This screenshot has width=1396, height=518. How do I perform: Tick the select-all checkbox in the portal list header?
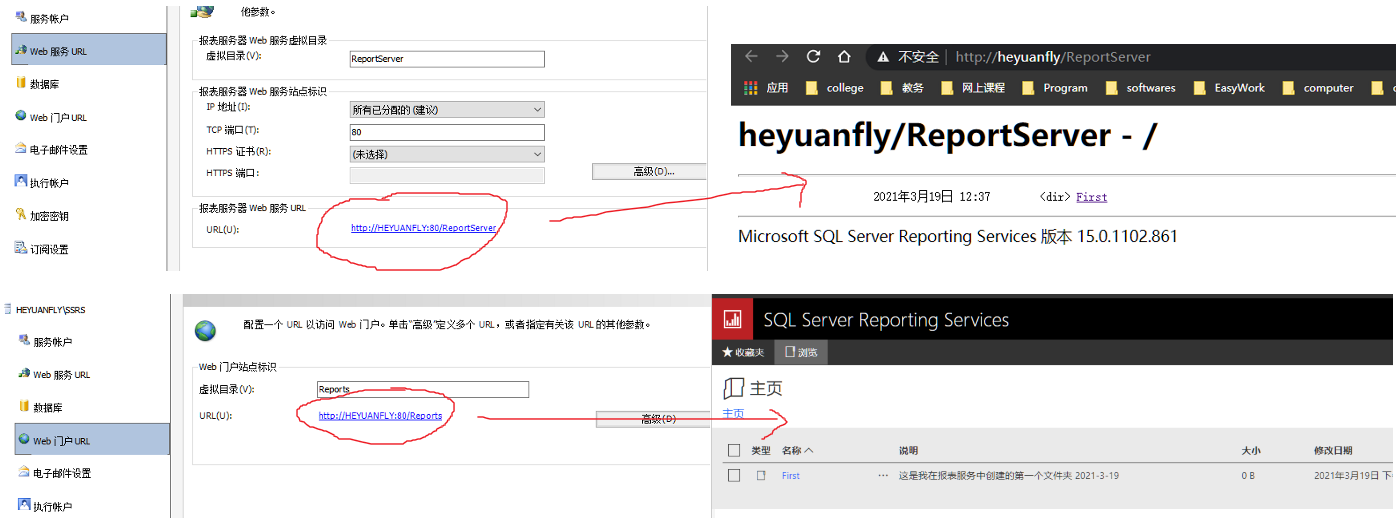coord(734,450)
